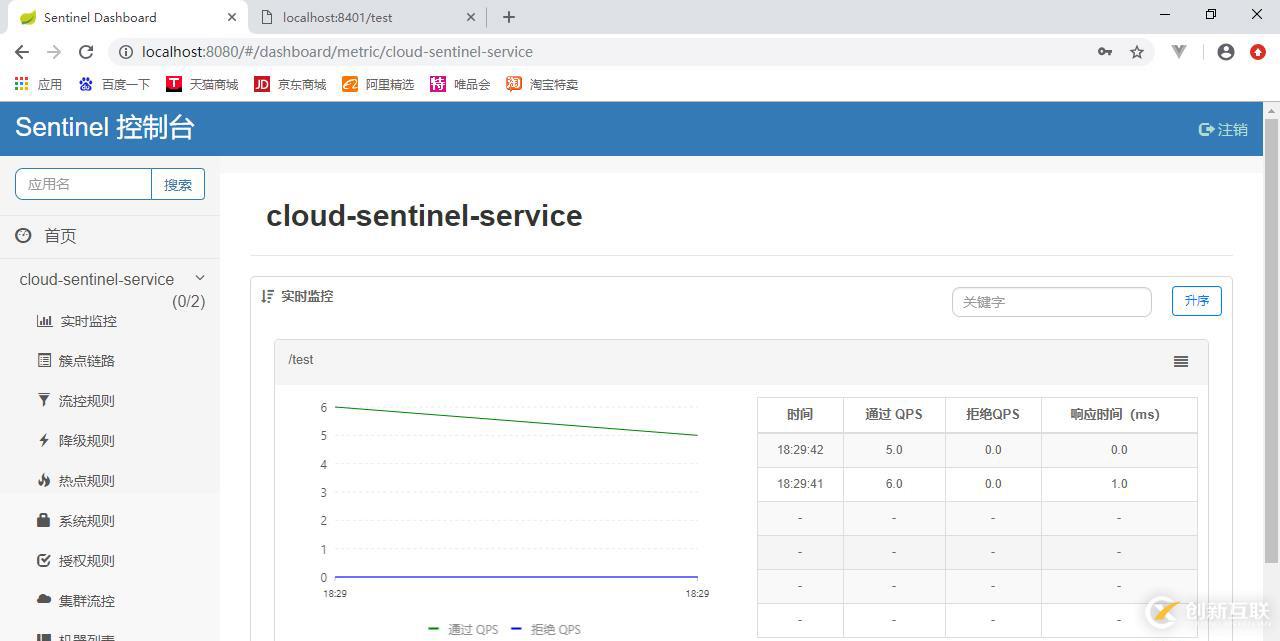Image resolution: width=1280 pixels, height=641 pixels.
Task: Click the real-time monitoring bar chart icon
Action: (44, 321)
